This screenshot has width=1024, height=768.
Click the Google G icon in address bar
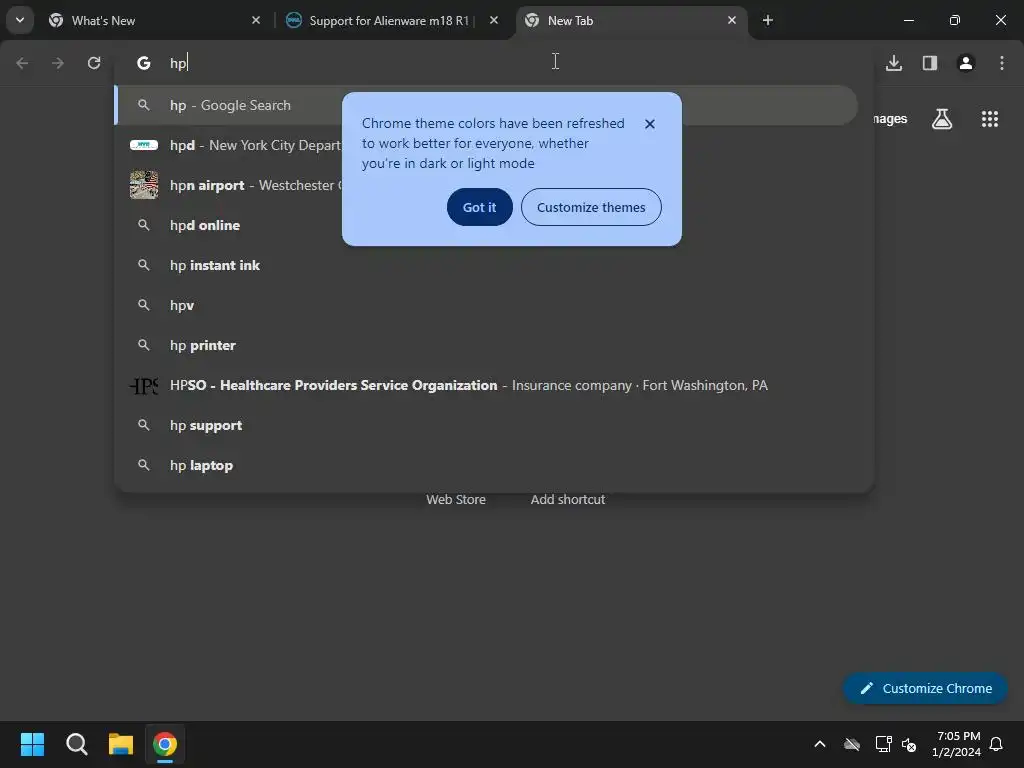(x=144, y=63)
